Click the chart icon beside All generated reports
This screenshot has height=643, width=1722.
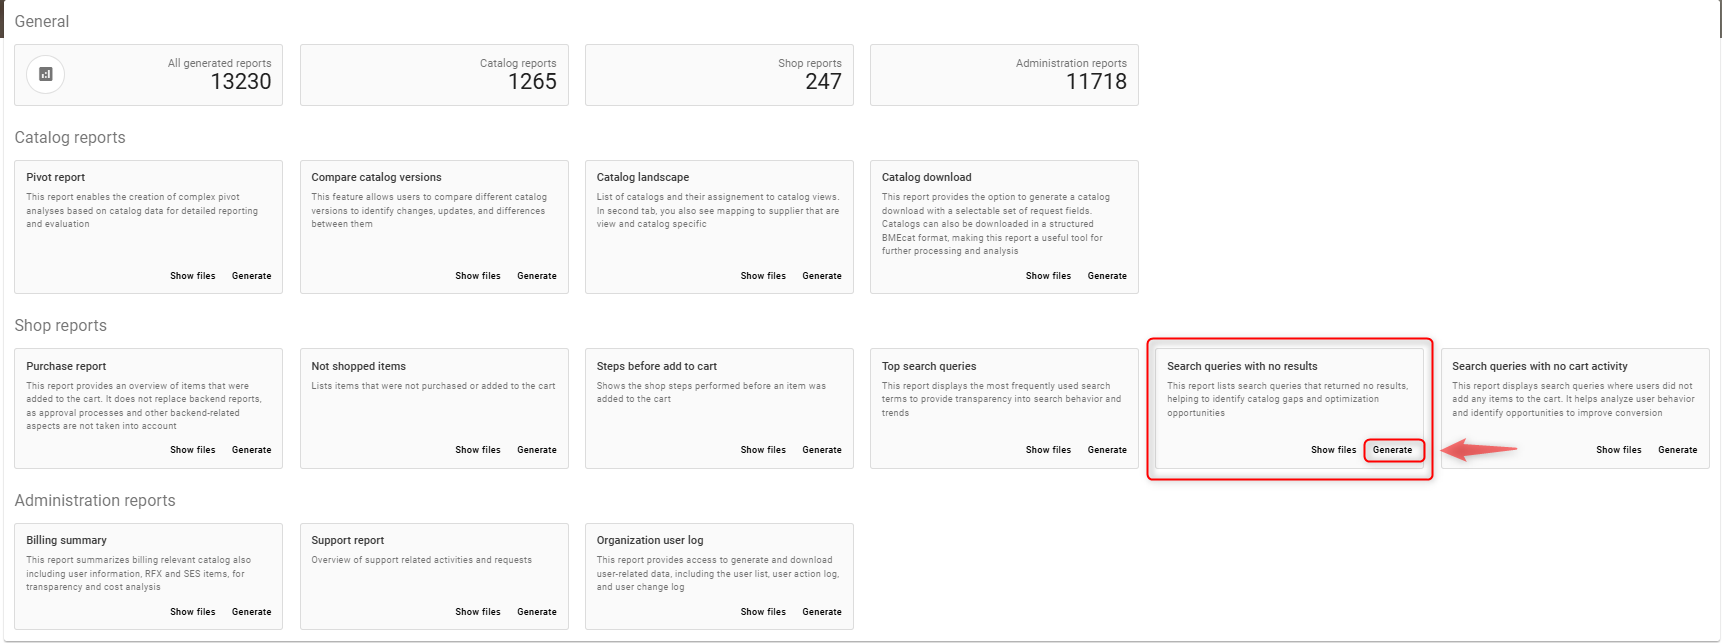coord(45,74)
